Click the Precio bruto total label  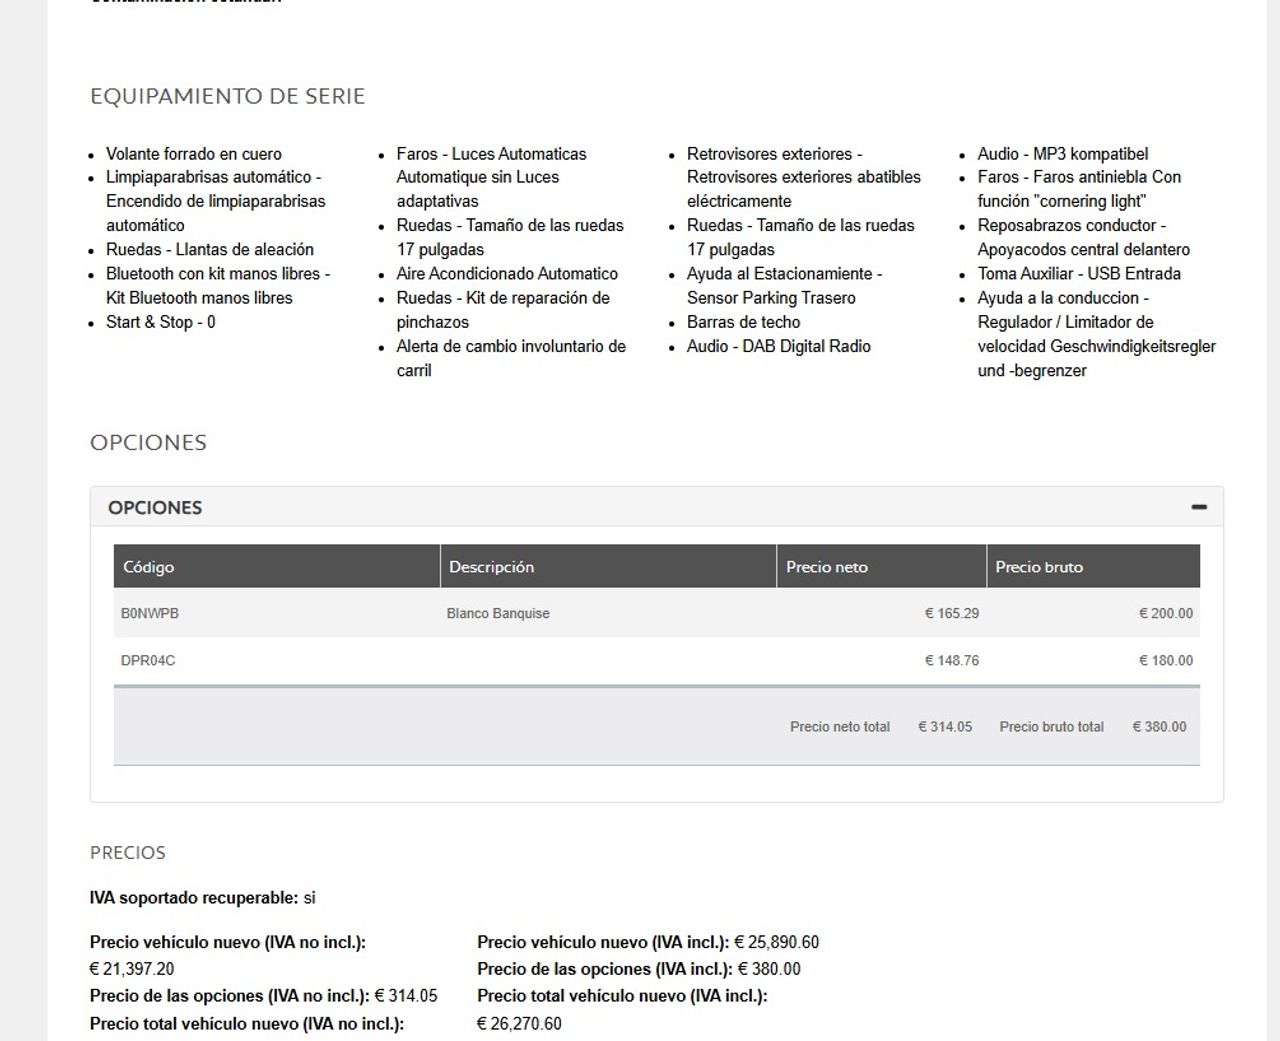tap(1052, 727)
